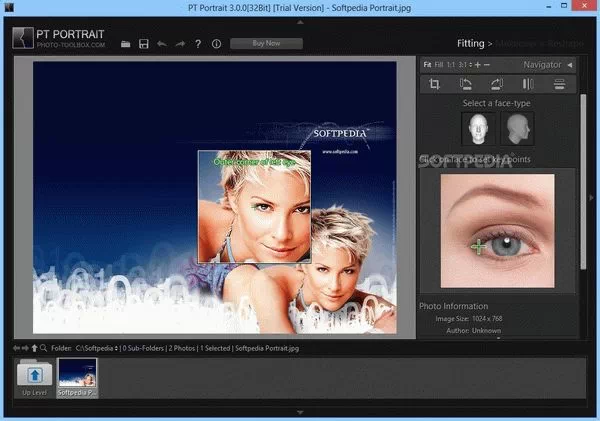Open the C:\Softpedia folder path dropdown
The height and width of the screenshot is (421, 600).
(117, 348)
